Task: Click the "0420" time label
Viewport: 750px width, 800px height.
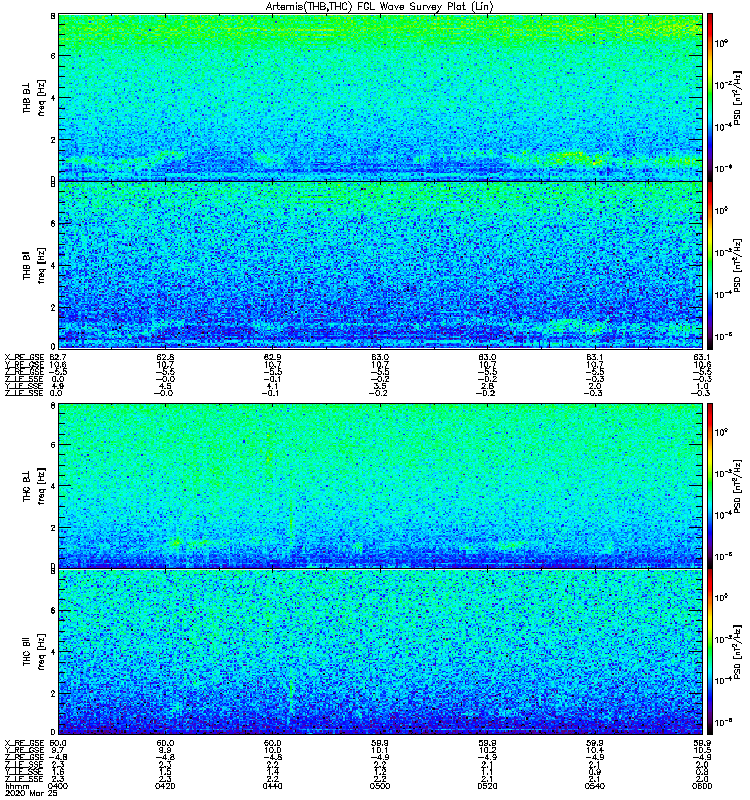Action: (x=165, y=786)
